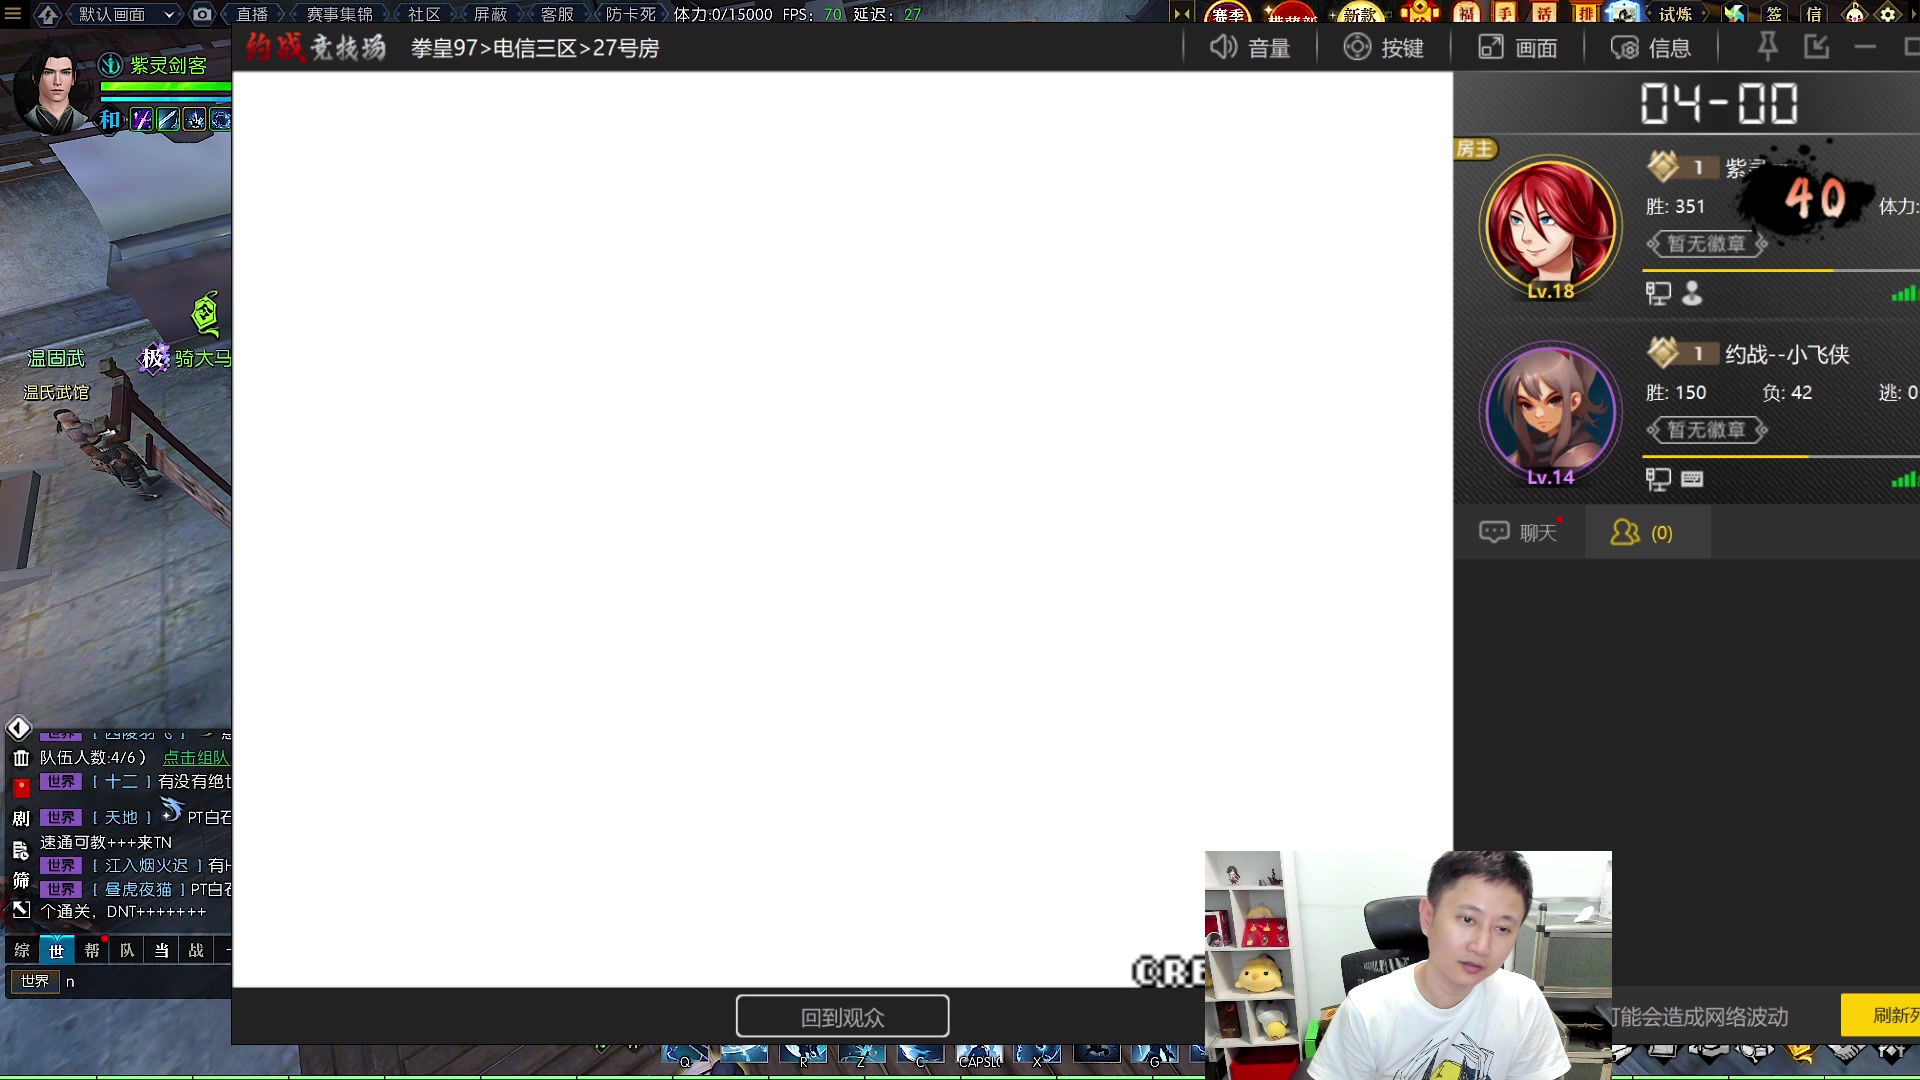Toggle the 筛 chat filter icon

pyautogui.click(x=21, y=881)
